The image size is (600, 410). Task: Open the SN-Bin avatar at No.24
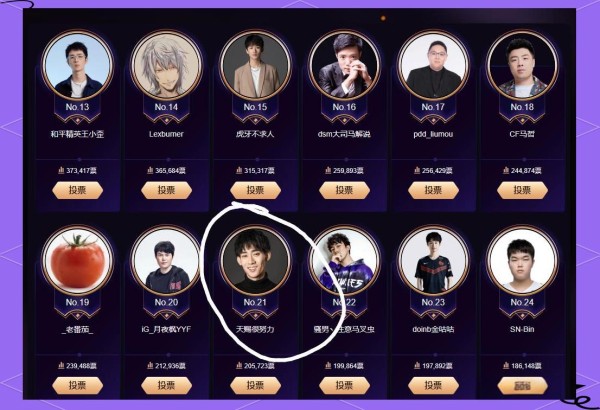pos(522,260)
